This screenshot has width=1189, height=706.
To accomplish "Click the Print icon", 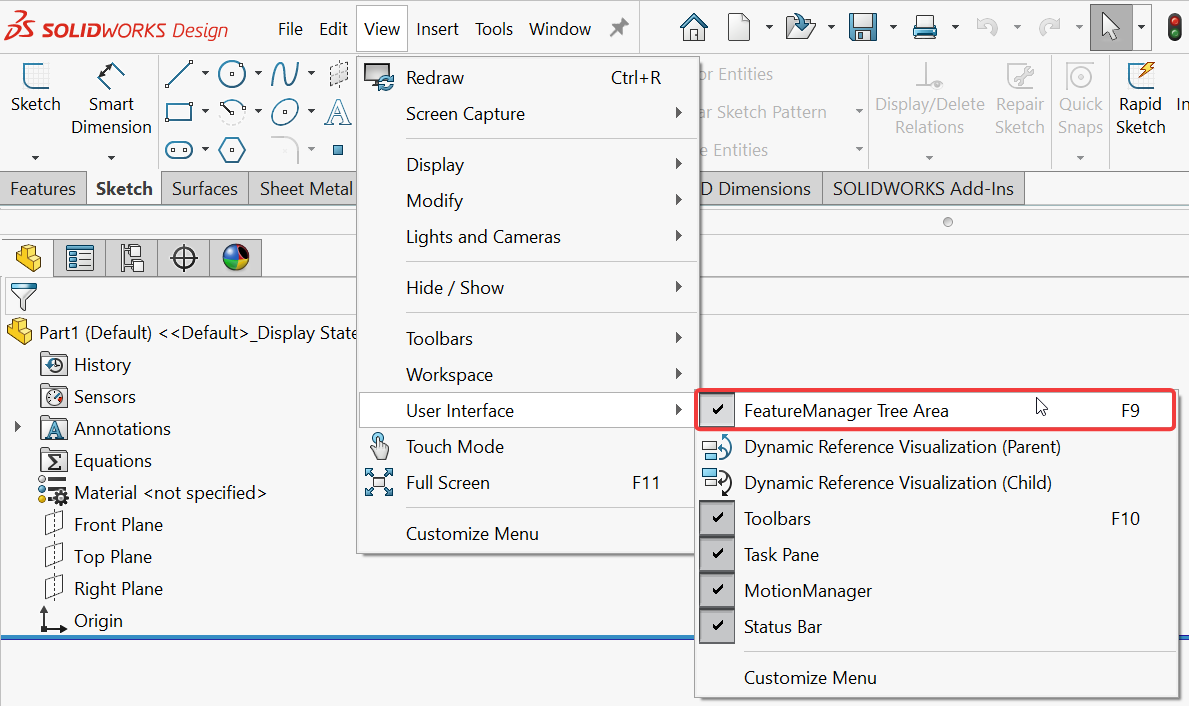I will (925, 28).
